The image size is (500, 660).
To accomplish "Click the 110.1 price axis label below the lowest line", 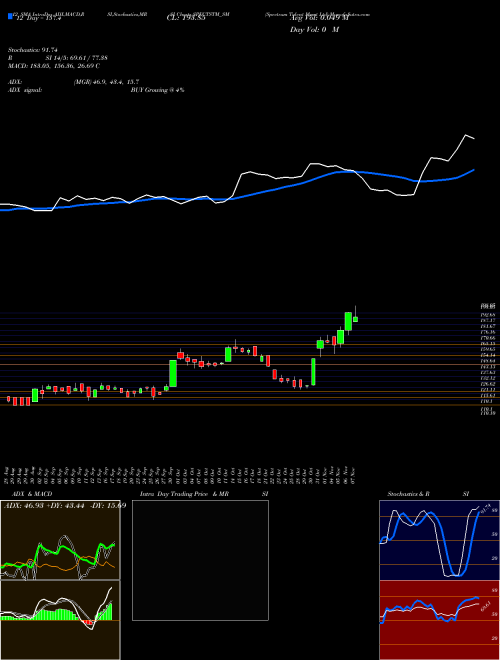I will 487,409.
